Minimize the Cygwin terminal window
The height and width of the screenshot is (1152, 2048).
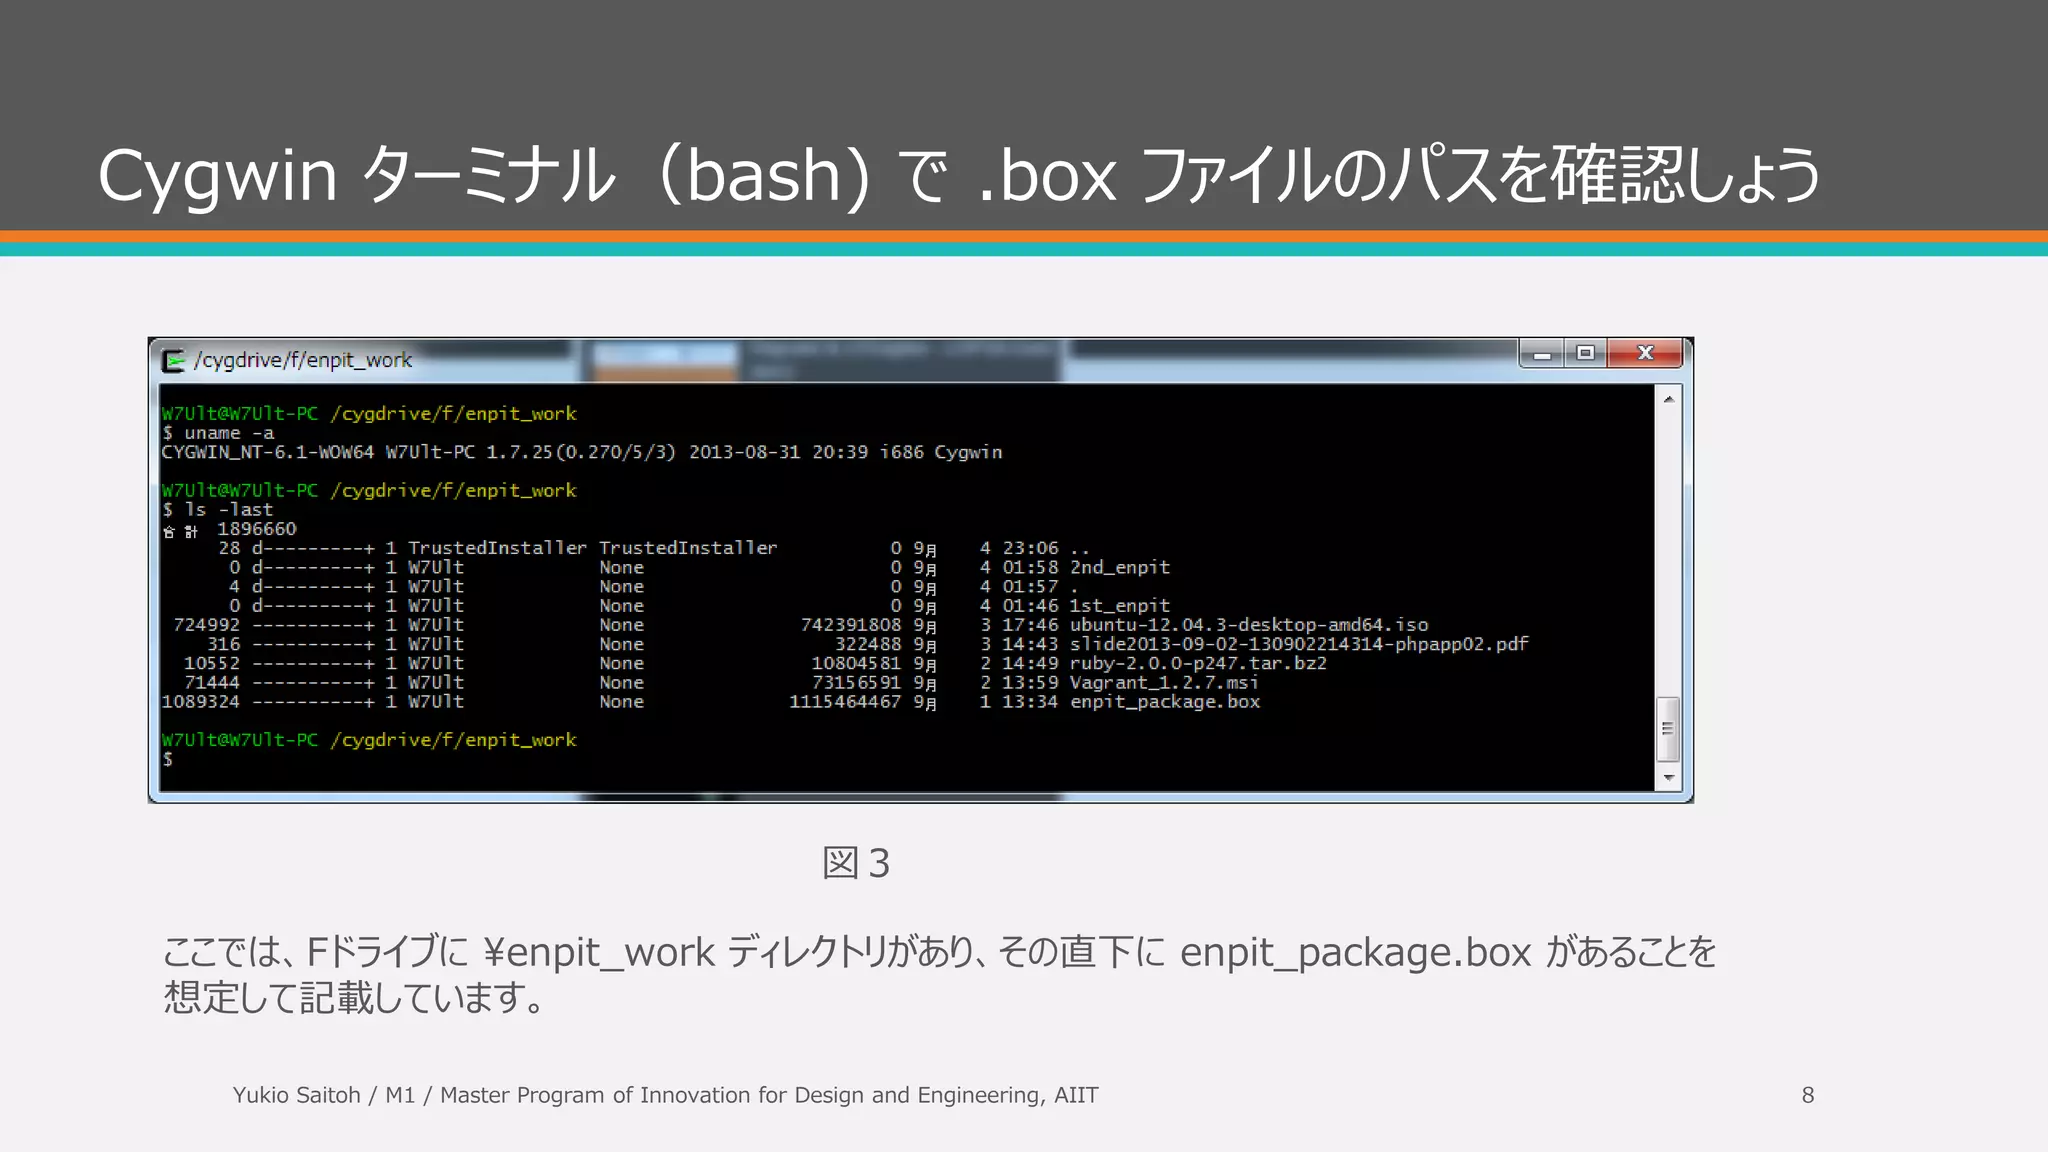pos(1541,354)
